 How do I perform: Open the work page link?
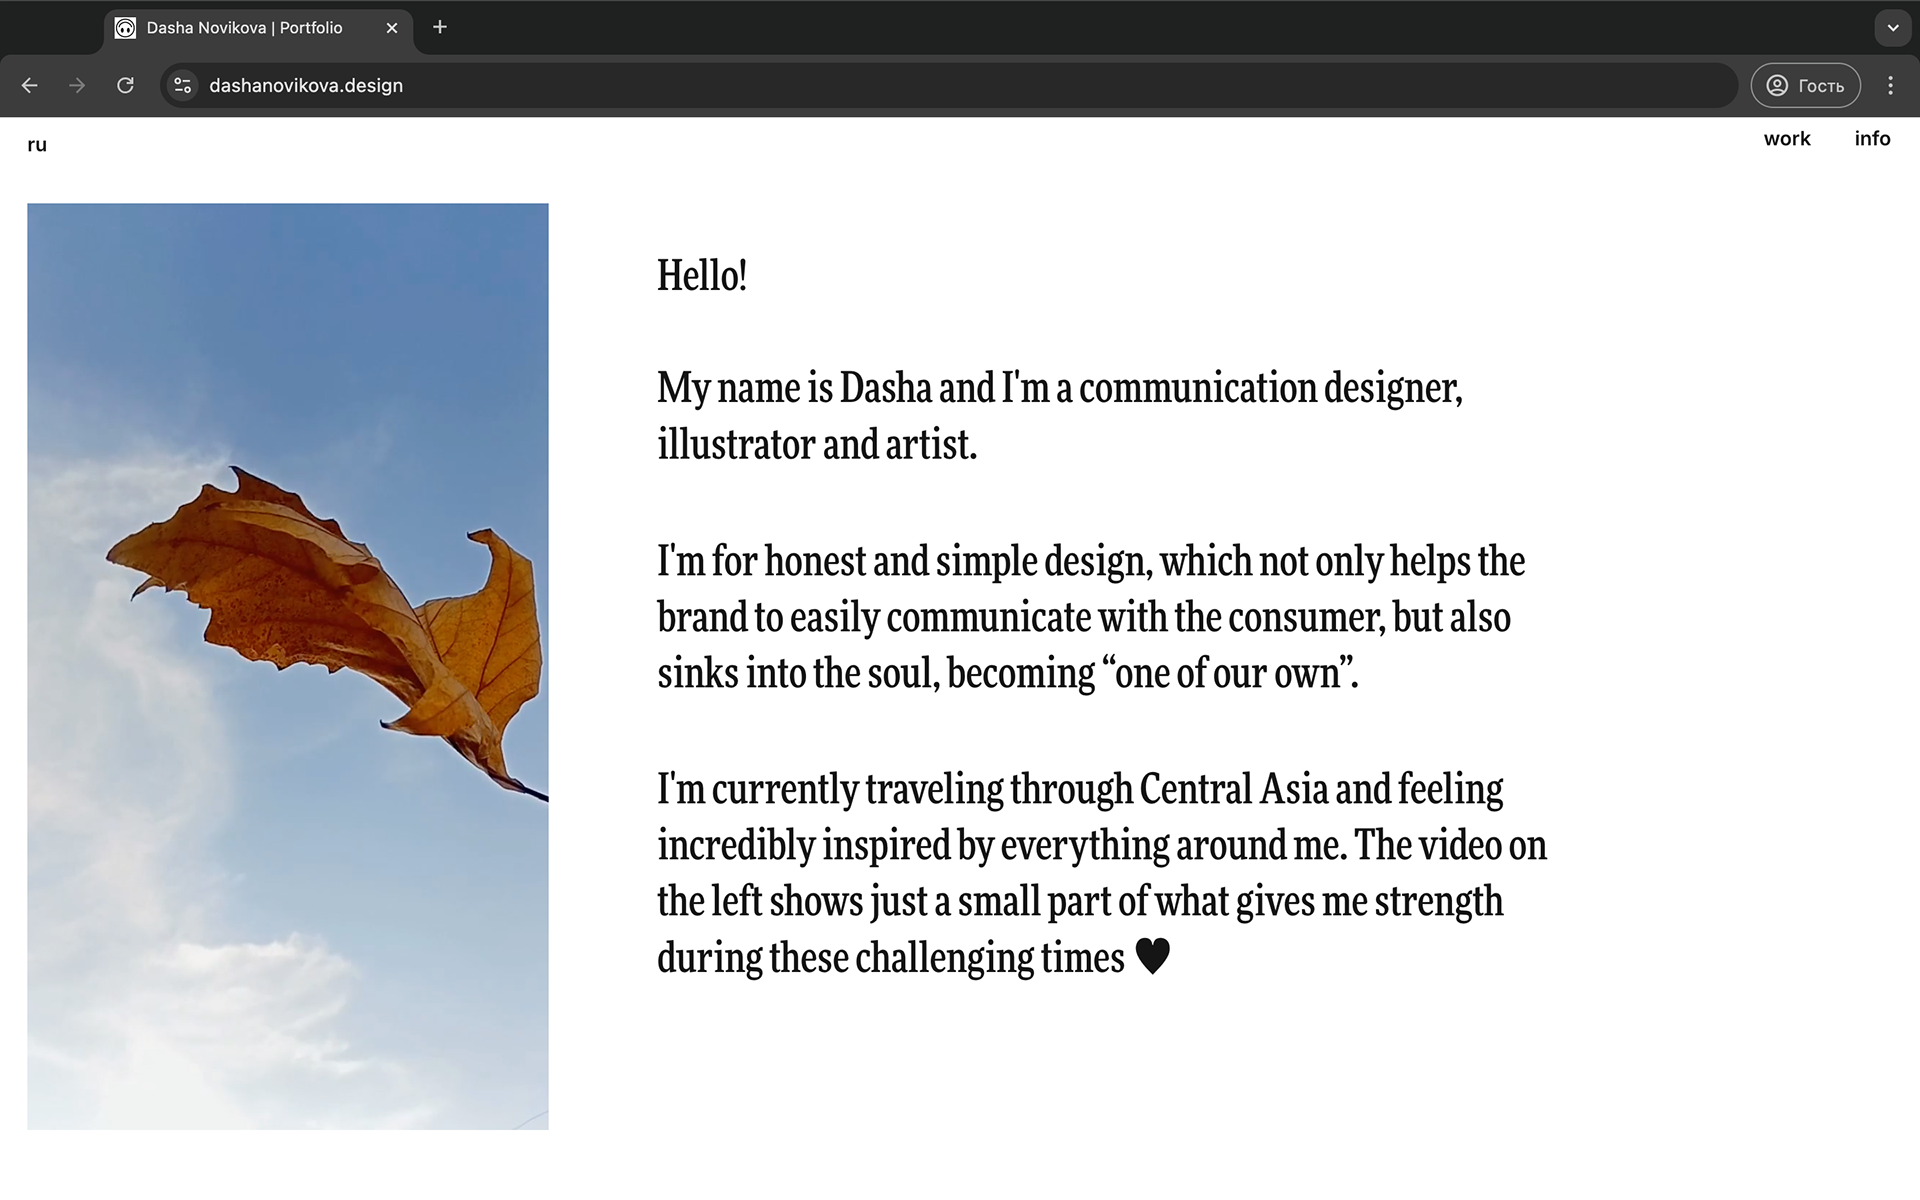(1787, 139)
